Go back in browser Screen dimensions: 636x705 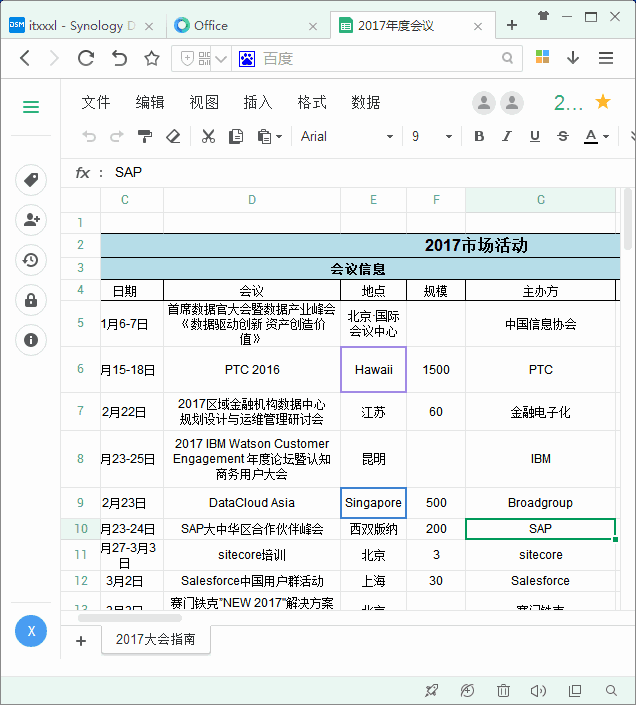(25, 58)
